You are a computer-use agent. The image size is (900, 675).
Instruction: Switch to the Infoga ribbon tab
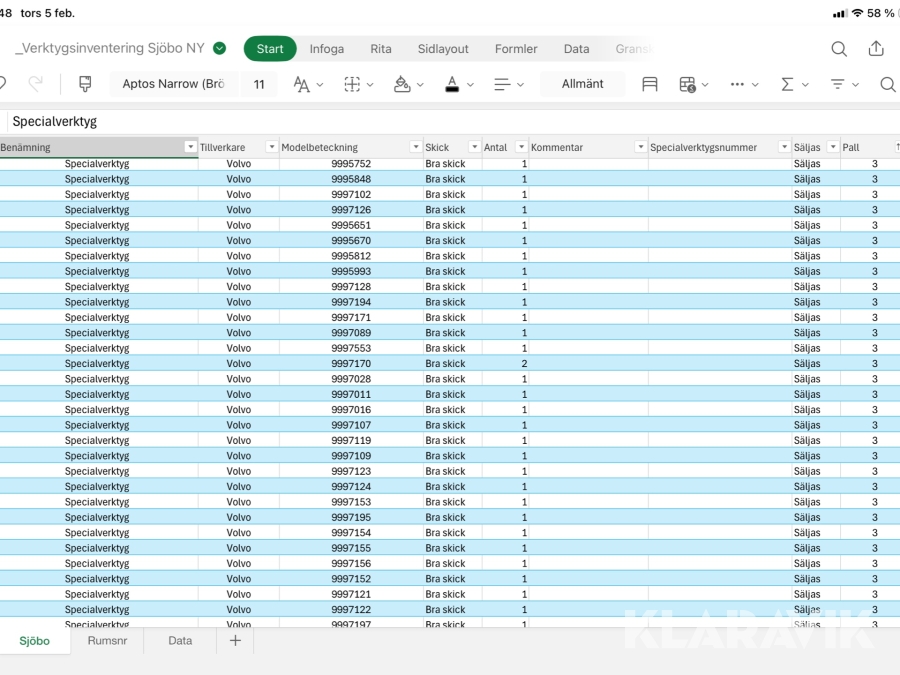pos(327,49)
